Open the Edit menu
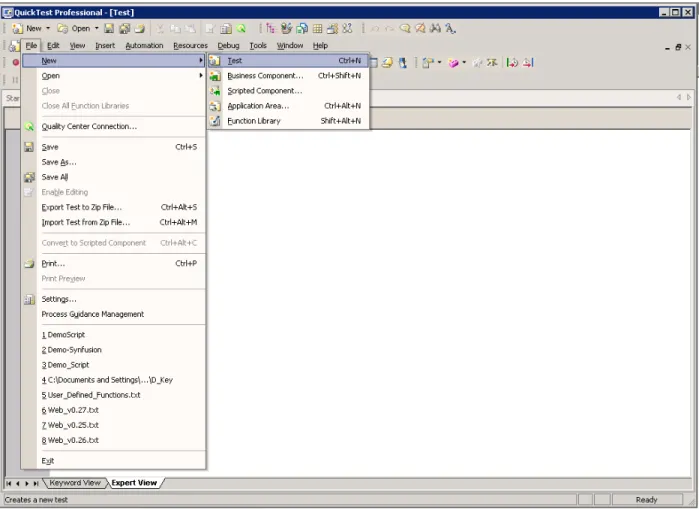 [53, 45]
